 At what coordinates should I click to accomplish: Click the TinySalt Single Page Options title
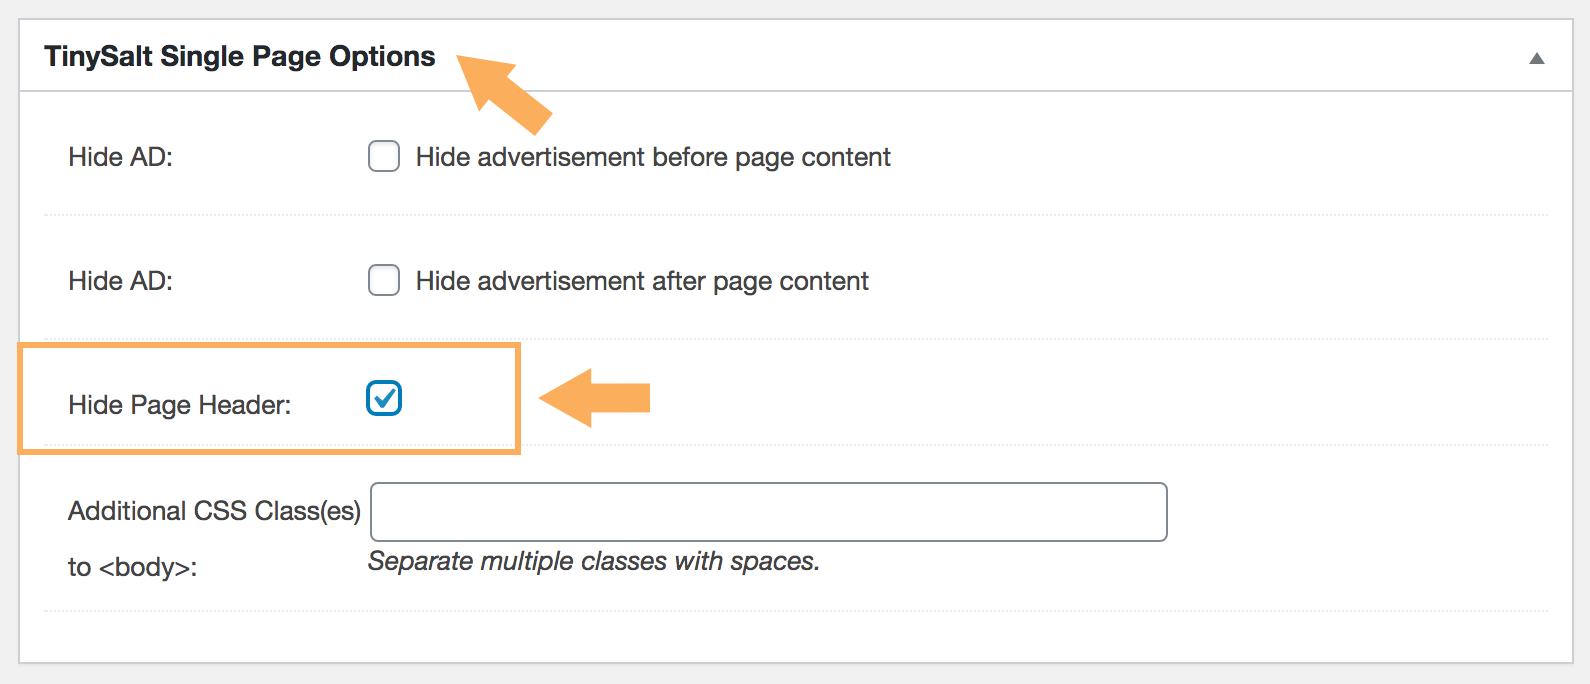[x=239, y=56]
